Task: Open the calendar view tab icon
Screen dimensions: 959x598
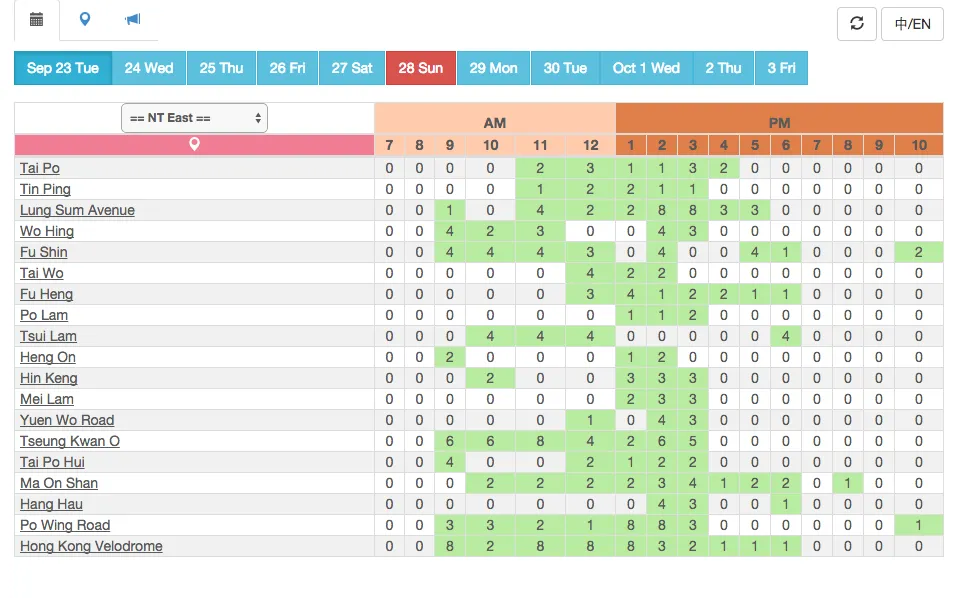Action: pos(37,20)
